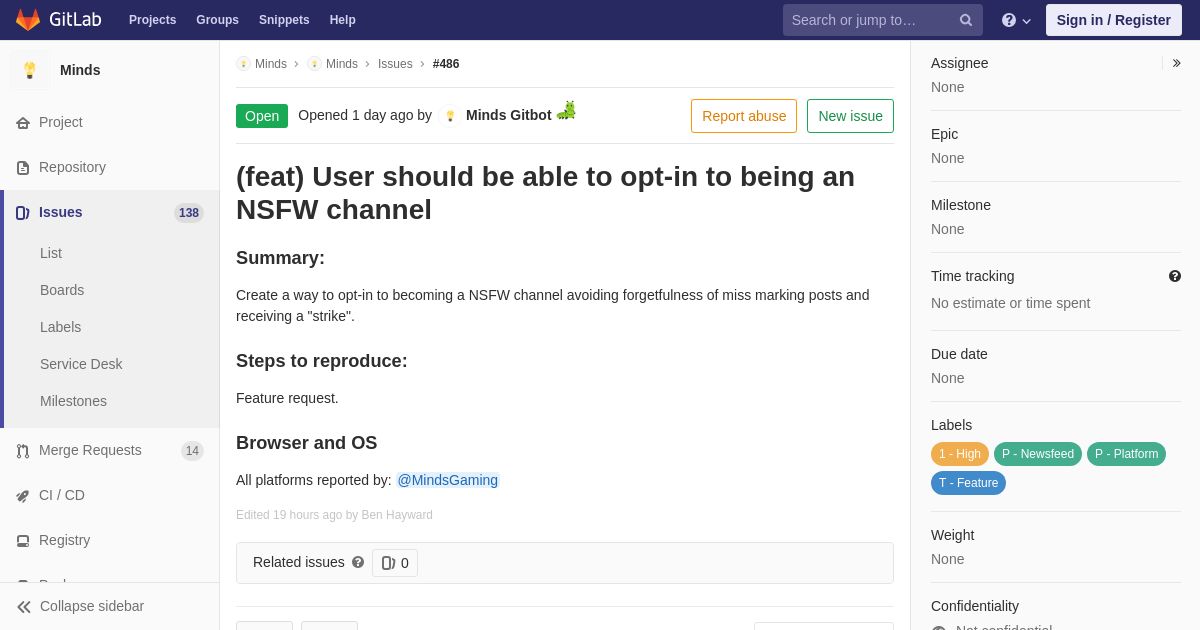
Task: Click the Time tracking help icon
Action: tap(1175, 276)
